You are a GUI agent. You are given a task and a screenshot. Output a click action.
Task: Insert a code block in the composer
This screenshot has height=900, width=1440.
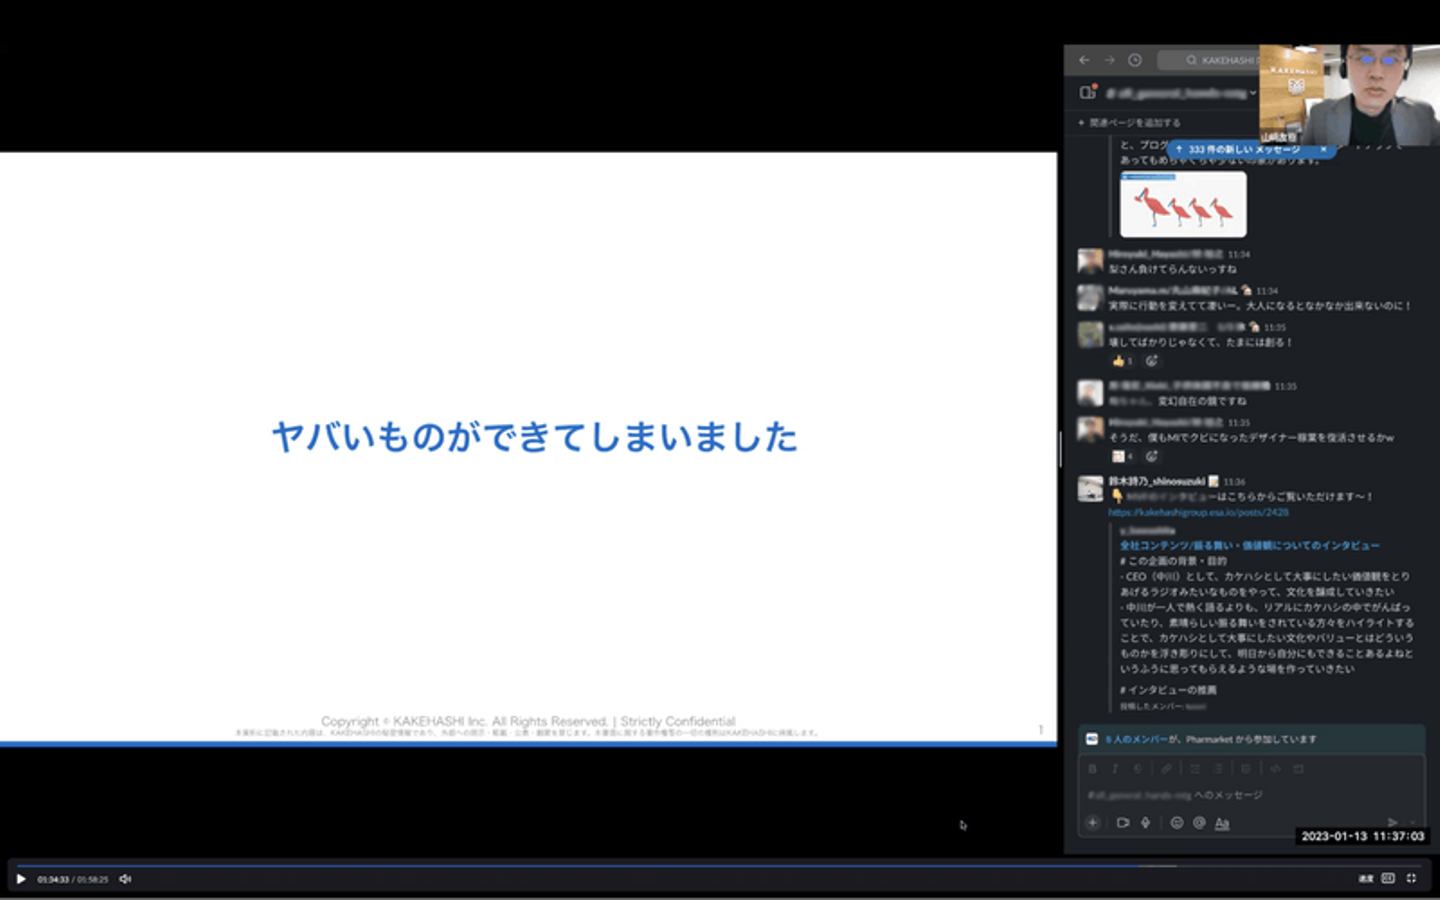(x=1298, y=769)
